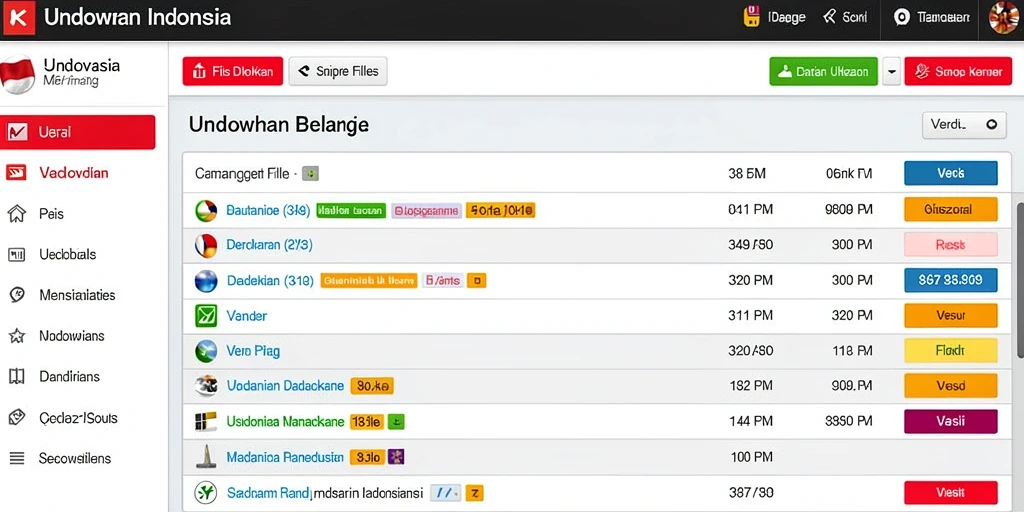
Task: Click the green Vander row icon
Action: tap(206, 316)
